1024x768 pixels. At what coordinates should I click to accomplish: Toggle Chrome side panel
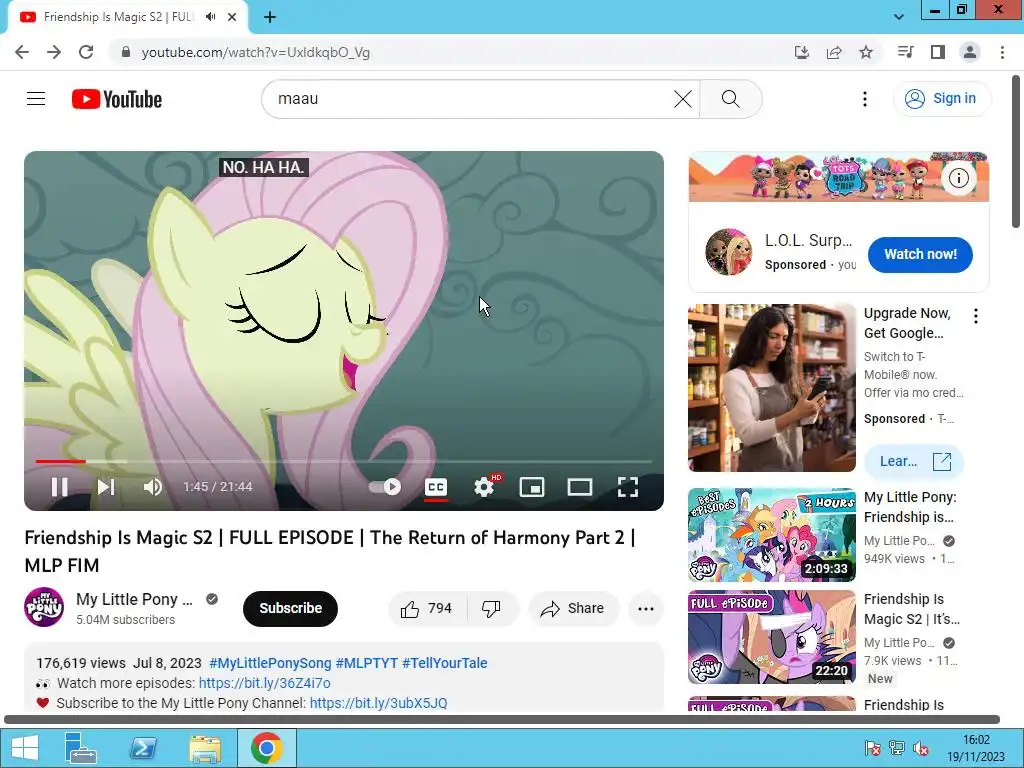pos(938,52)
